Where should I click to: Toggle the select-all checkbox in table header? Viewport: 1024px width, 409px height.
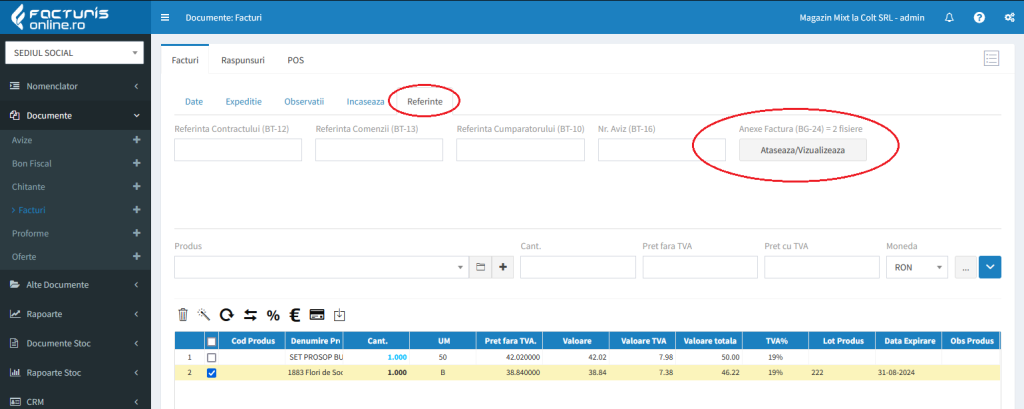tap(211, 341)
